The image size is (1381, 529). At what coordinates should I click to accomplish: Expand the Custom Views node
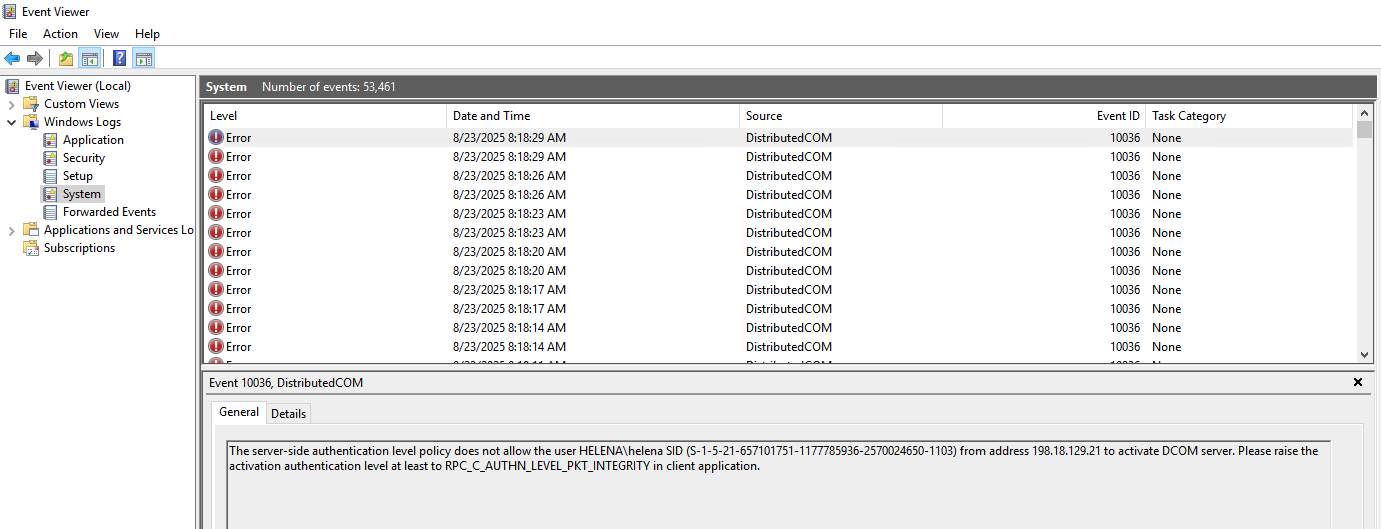pyautogui.click(x=12, y=104)
